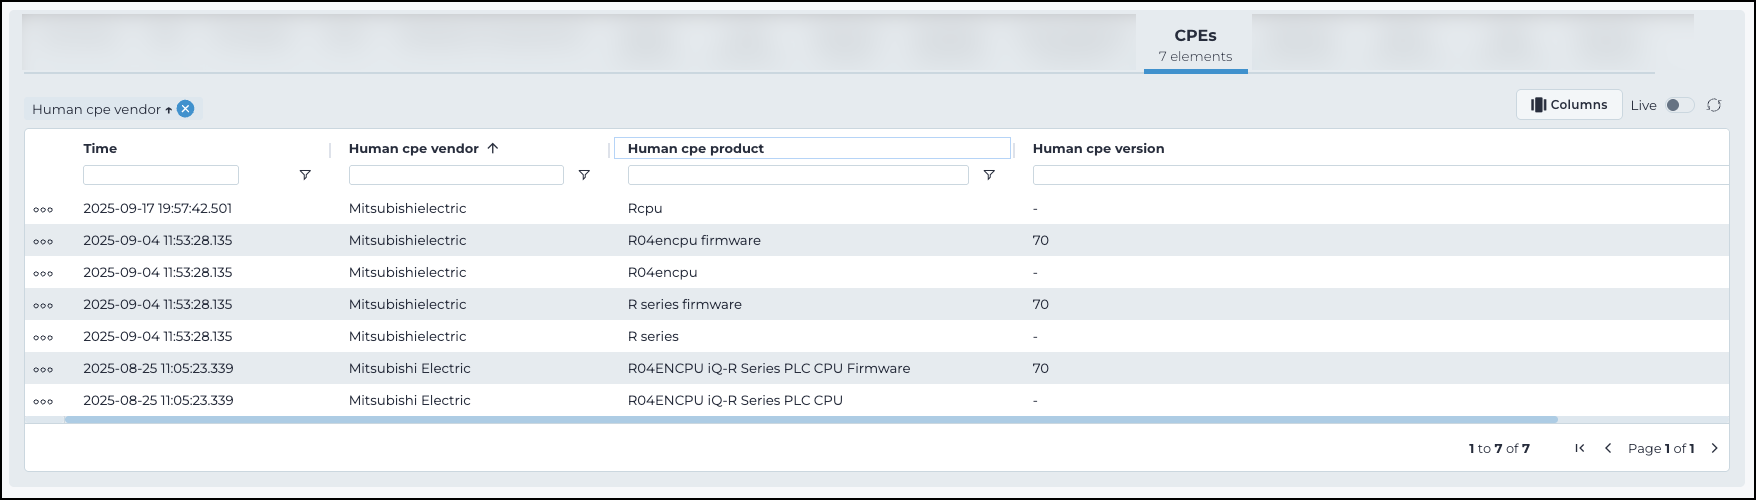Select the R04encpu firmware cell
1756x500 pixels.
[694, 240]
